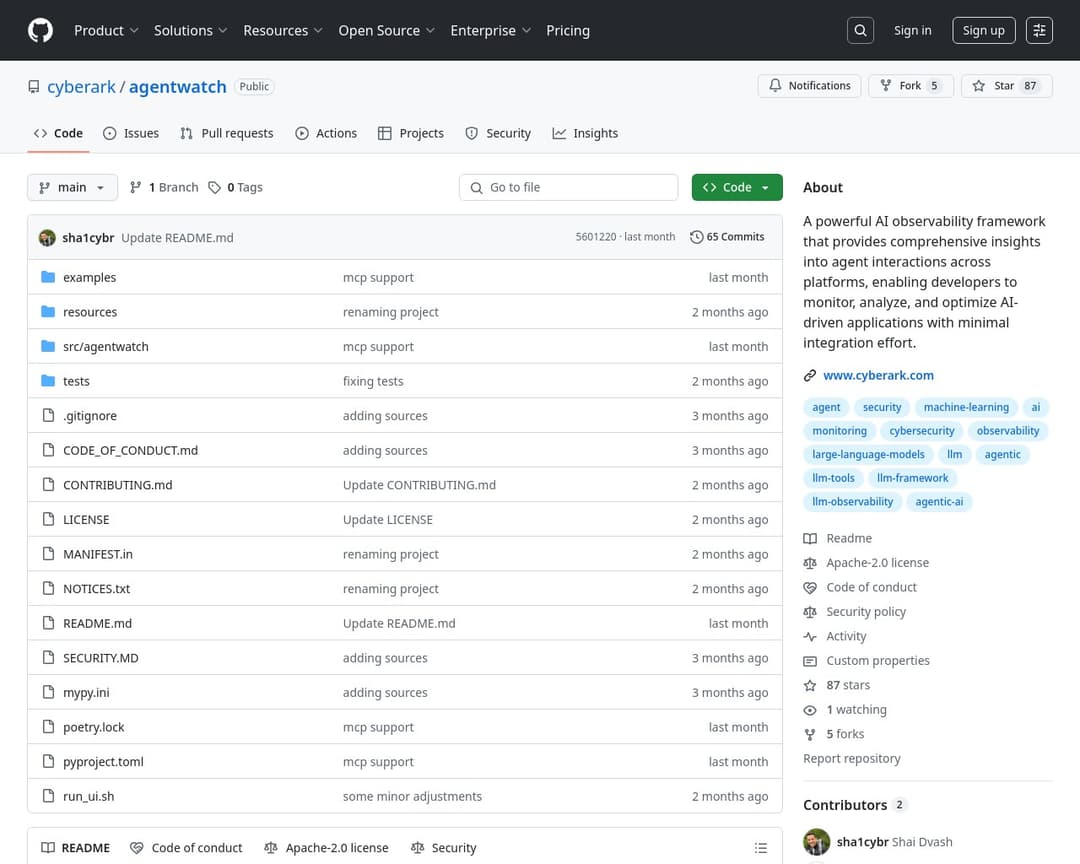This screenshot has width=1080, height=864.
Task: Click the tag icon next to 0 Tags
Action: pyautogui.click(x=215, y=187)
